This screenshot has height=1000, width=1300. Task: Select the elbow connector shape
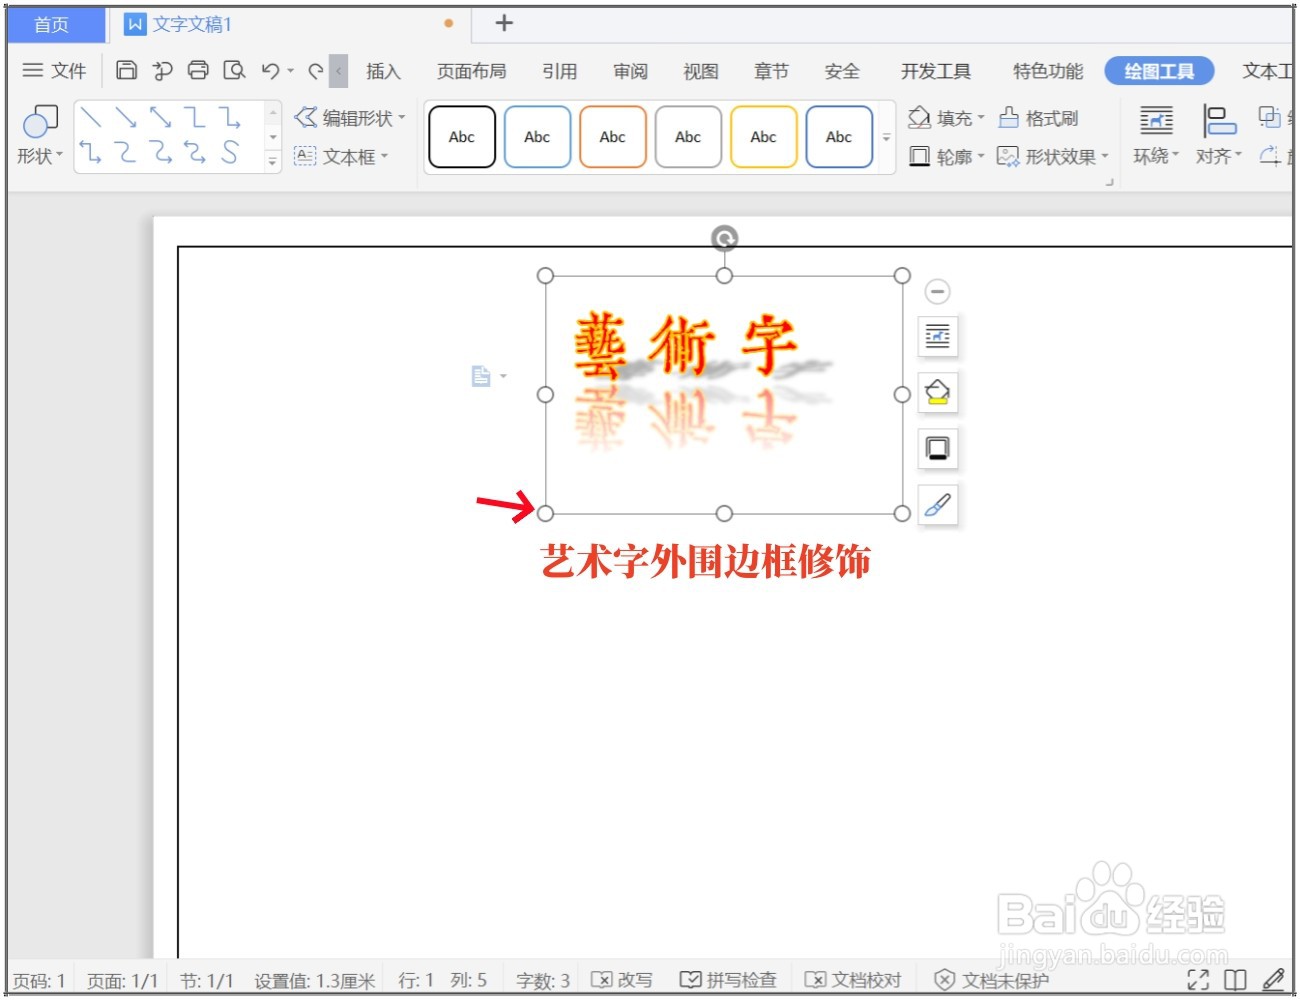[195, 118]
